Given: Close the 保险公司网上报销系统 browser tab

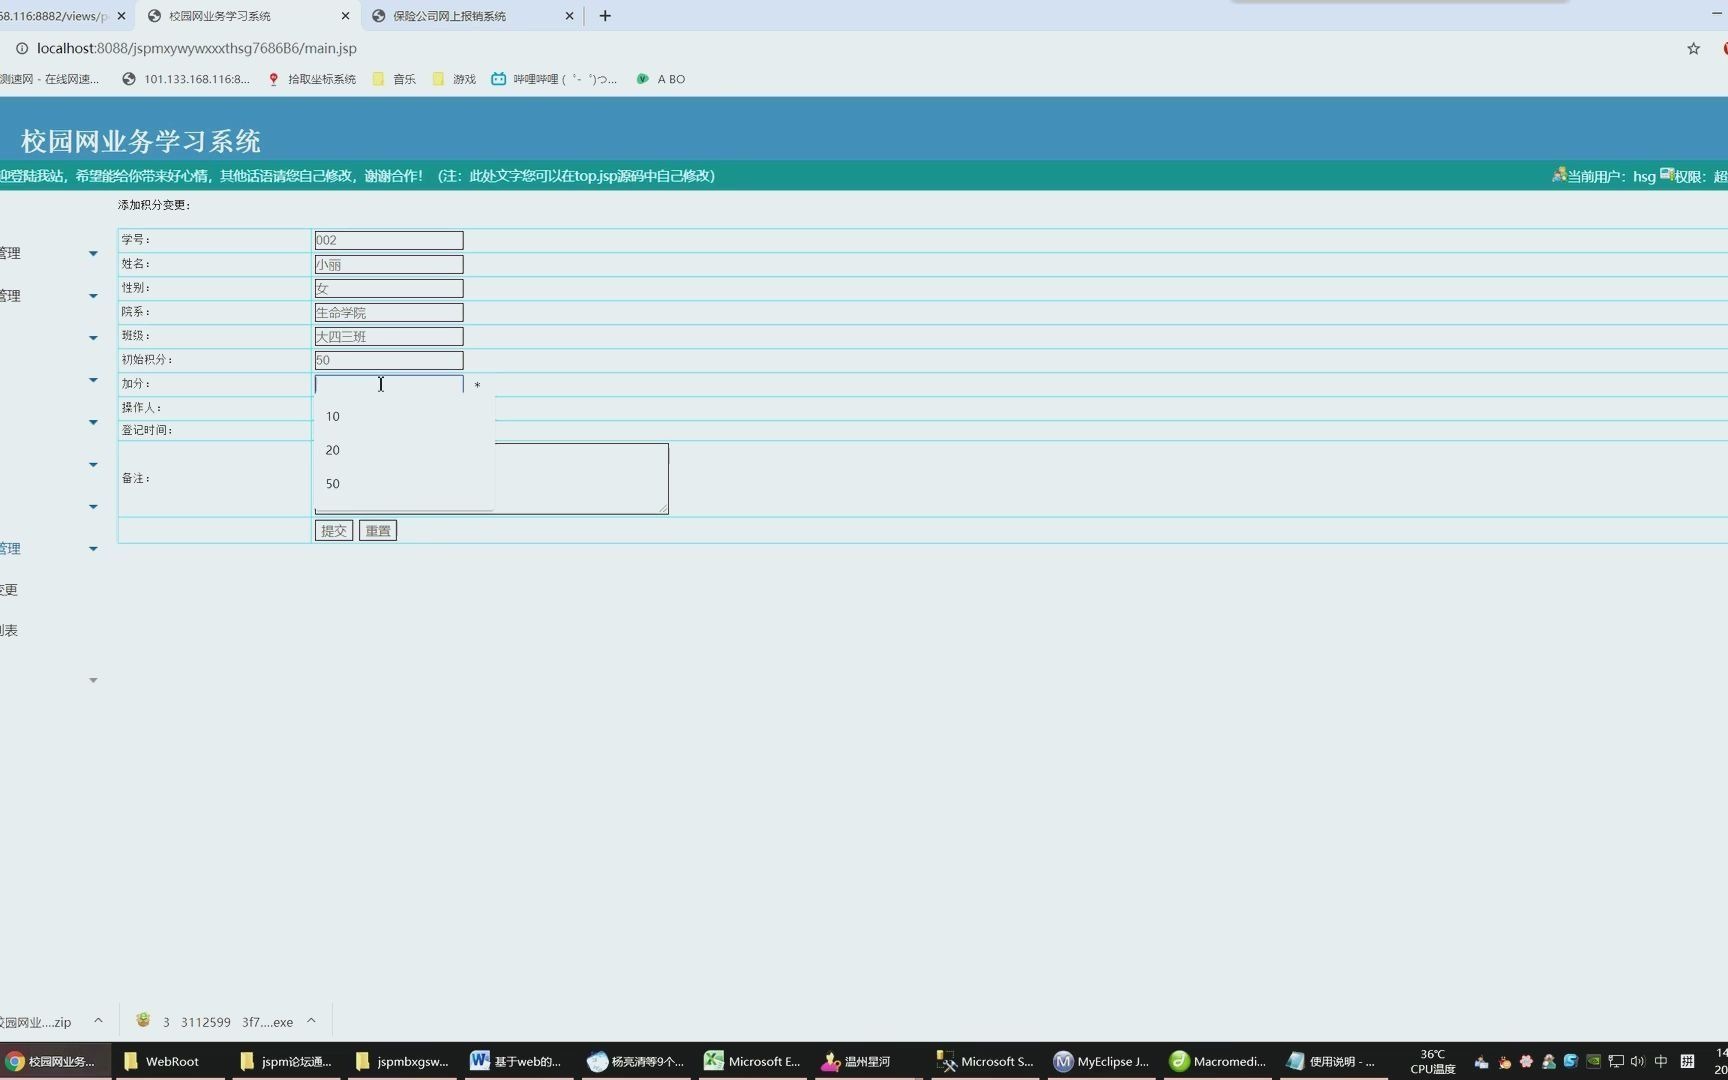Looking at the screenshot, I should [569, 16].
